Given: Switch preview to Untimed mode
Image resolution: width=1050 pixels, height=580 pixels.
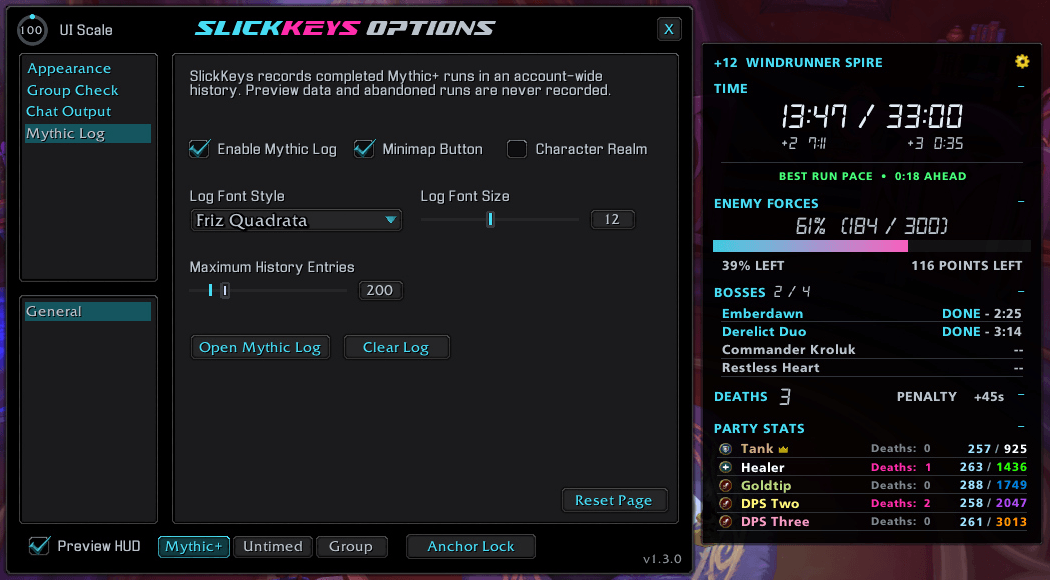Looking at the screenshot, I should pos(273,547).
